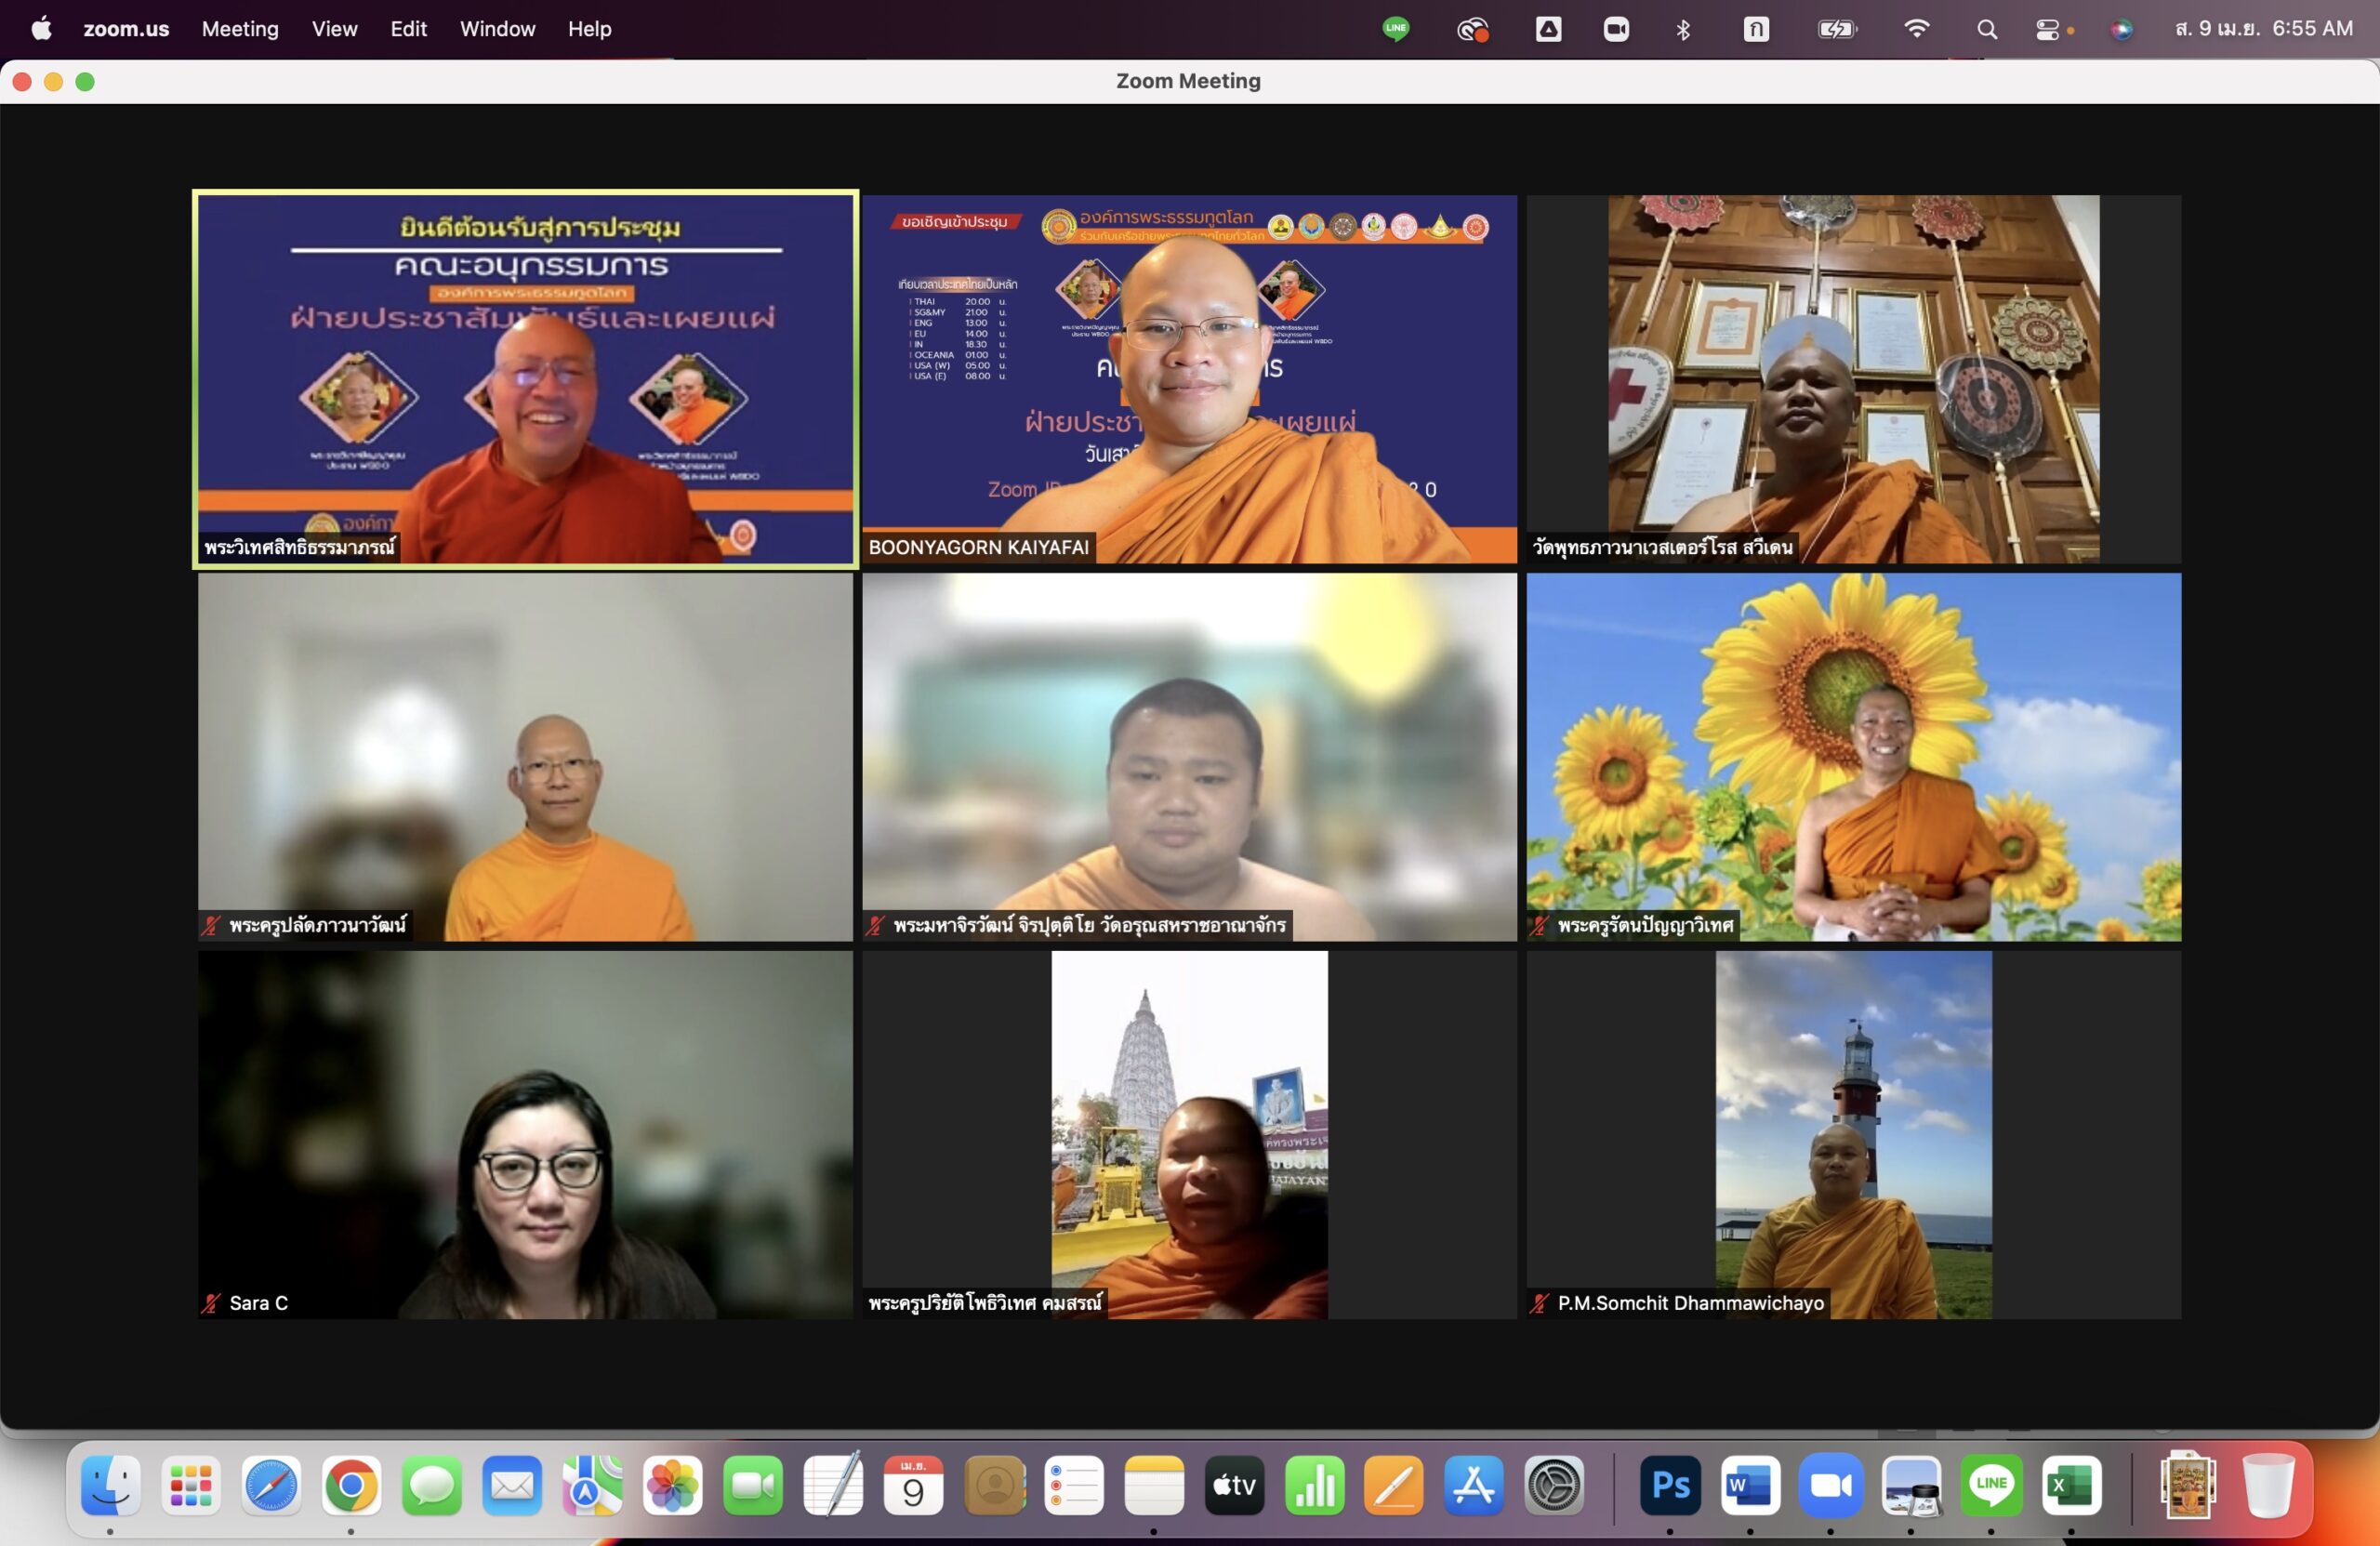Click the LINE menu bar status icon
This screenshot has width=2380, height=1546.
tap(1396, 29)
